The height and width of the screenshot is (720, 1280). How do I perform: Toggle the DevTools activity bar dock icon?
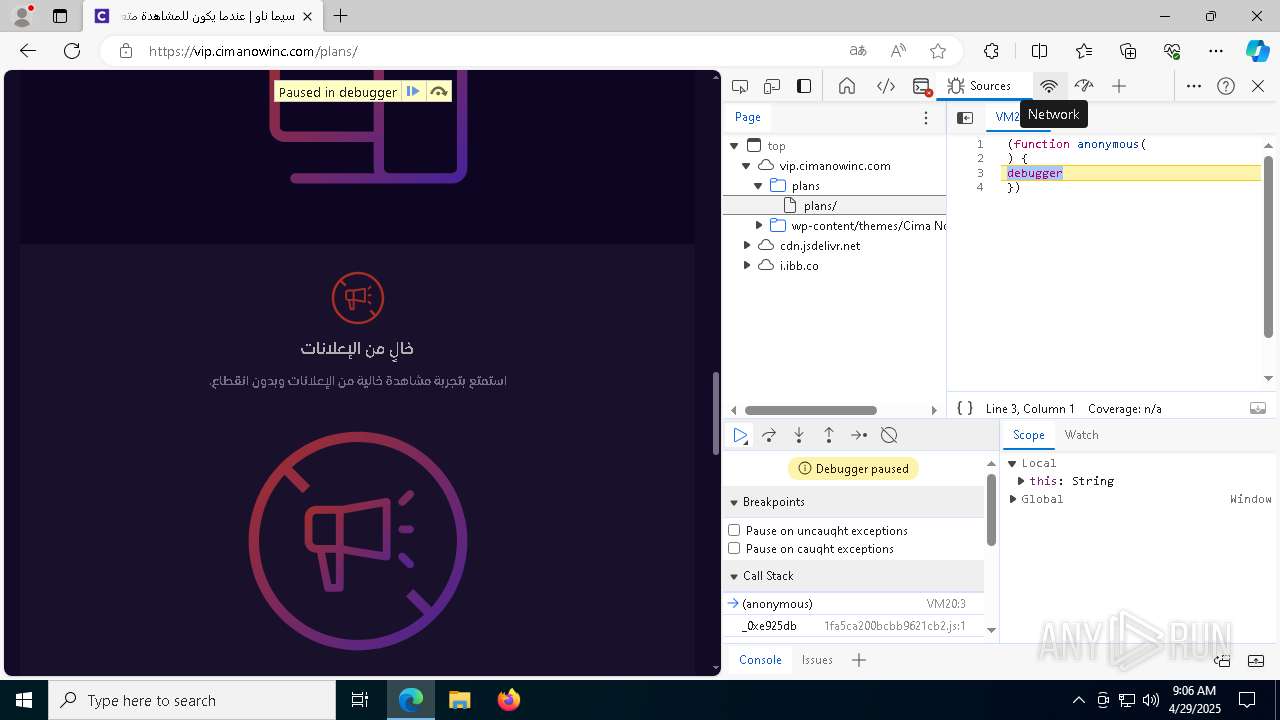(x=804, y=86)
